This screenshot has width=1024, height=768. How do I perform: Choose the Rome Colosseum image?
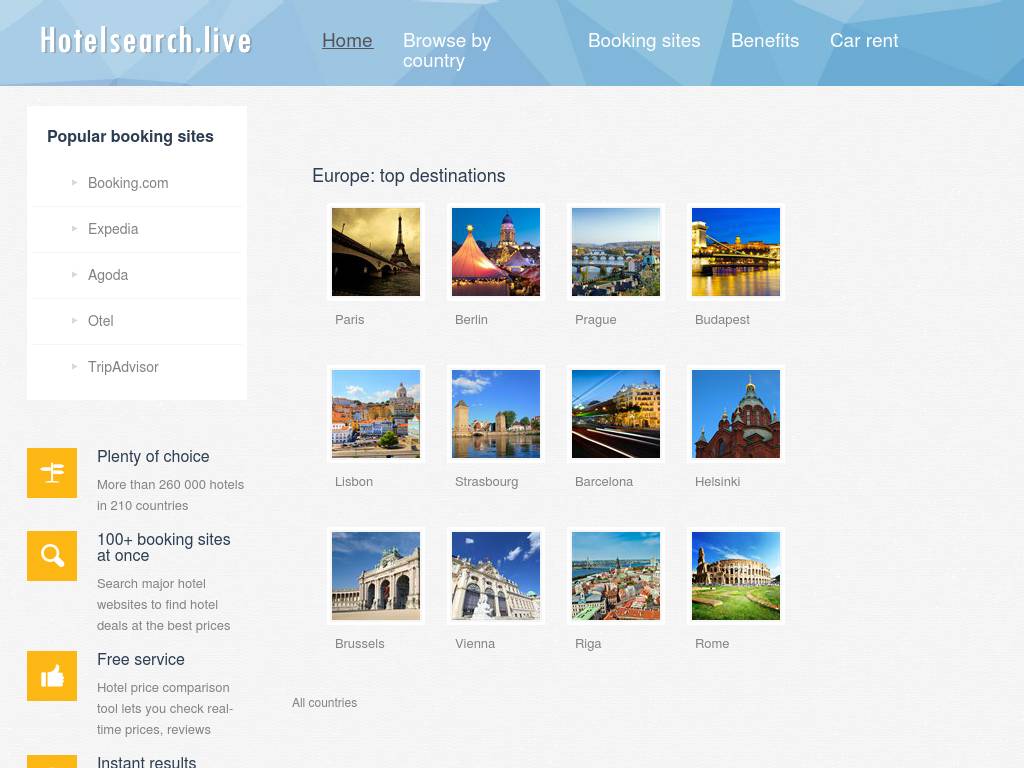(x=736, y=576)
